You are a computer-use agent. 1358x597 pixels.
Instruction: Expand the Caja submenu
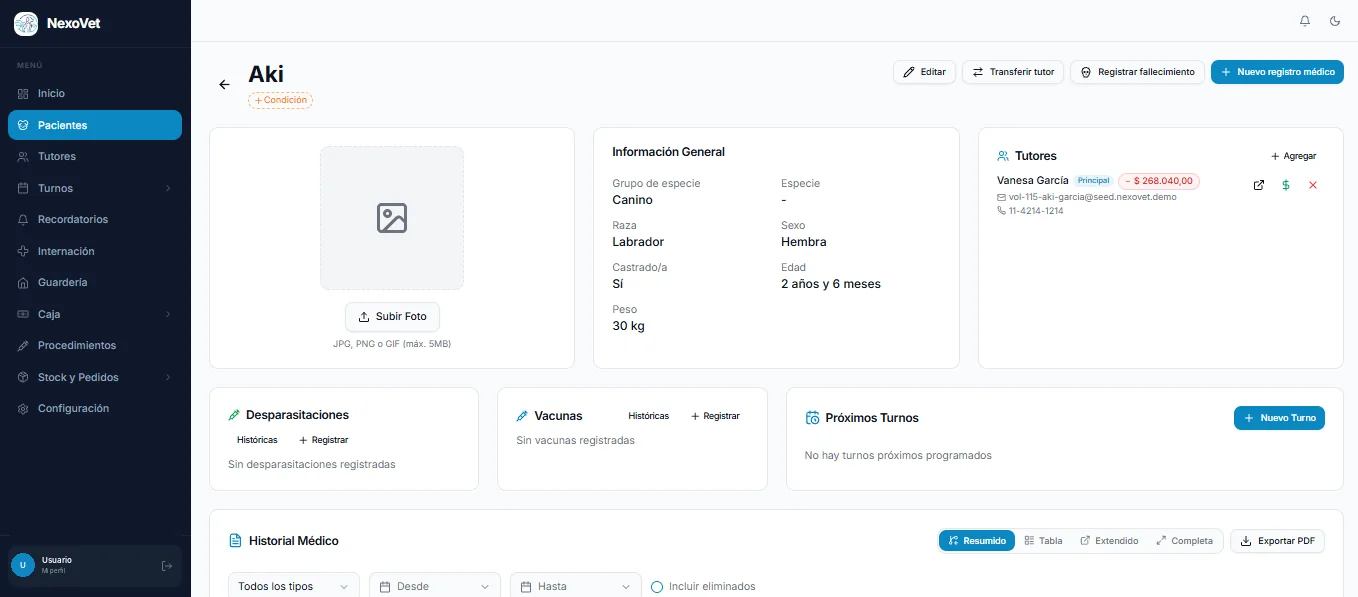click(x=95, y=314)
